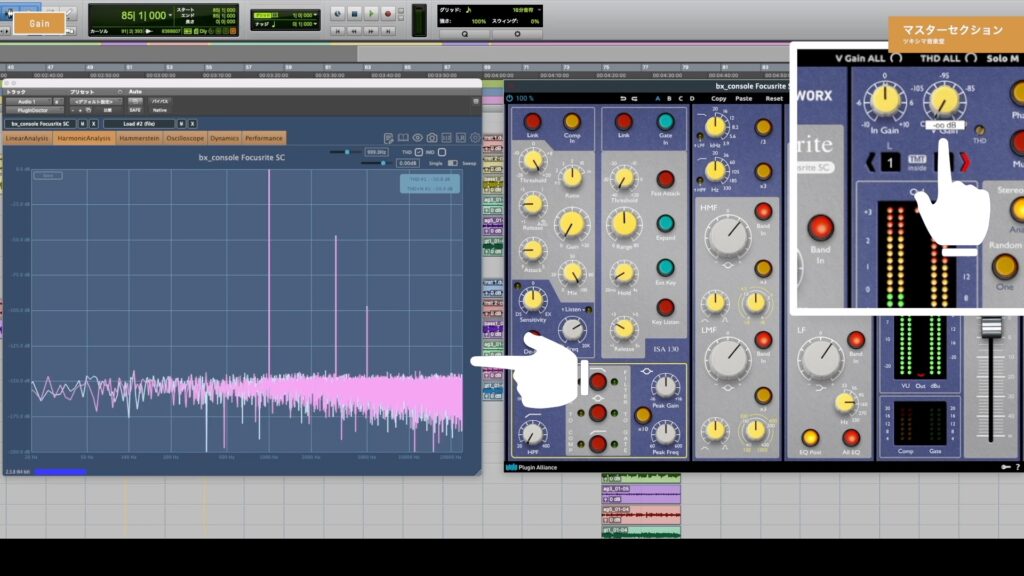The width and height of the screenshot is (1024, 576).
Task: Open Plugin Doctor settings gear
Action: click(x=475, y=138)
